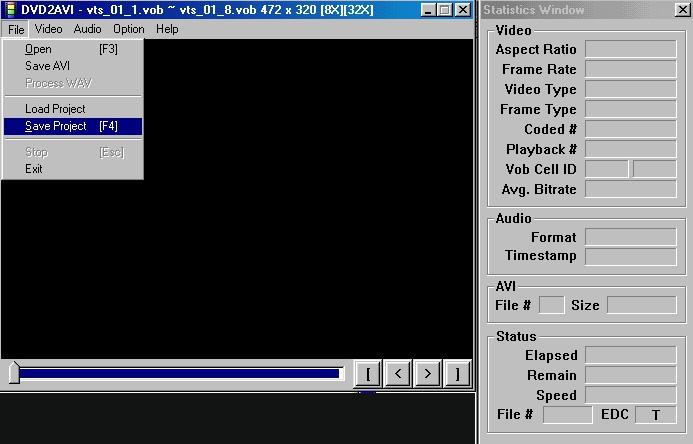Image resolution: width=693 pixels, height=444 pixels.
Task: Choose Save Project [F4] entry
Action: point(73,126)
